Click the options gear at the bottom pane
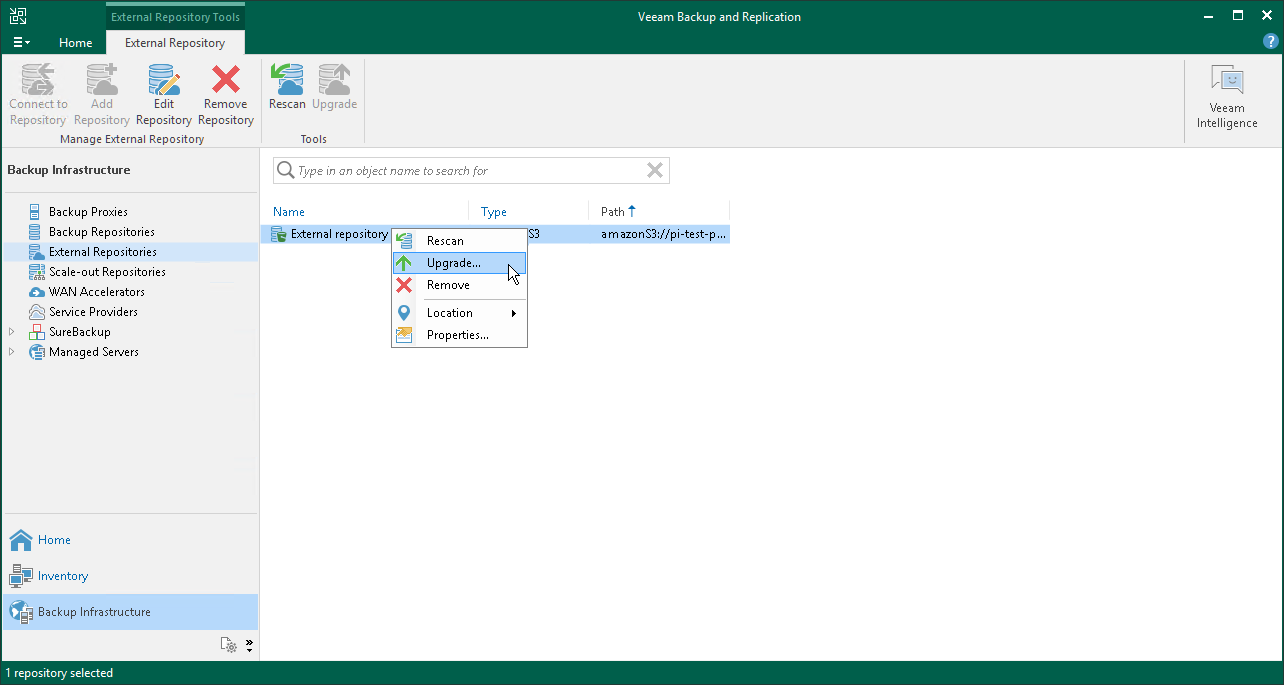Screen dimensions: 1284x685 coord(229,645)
